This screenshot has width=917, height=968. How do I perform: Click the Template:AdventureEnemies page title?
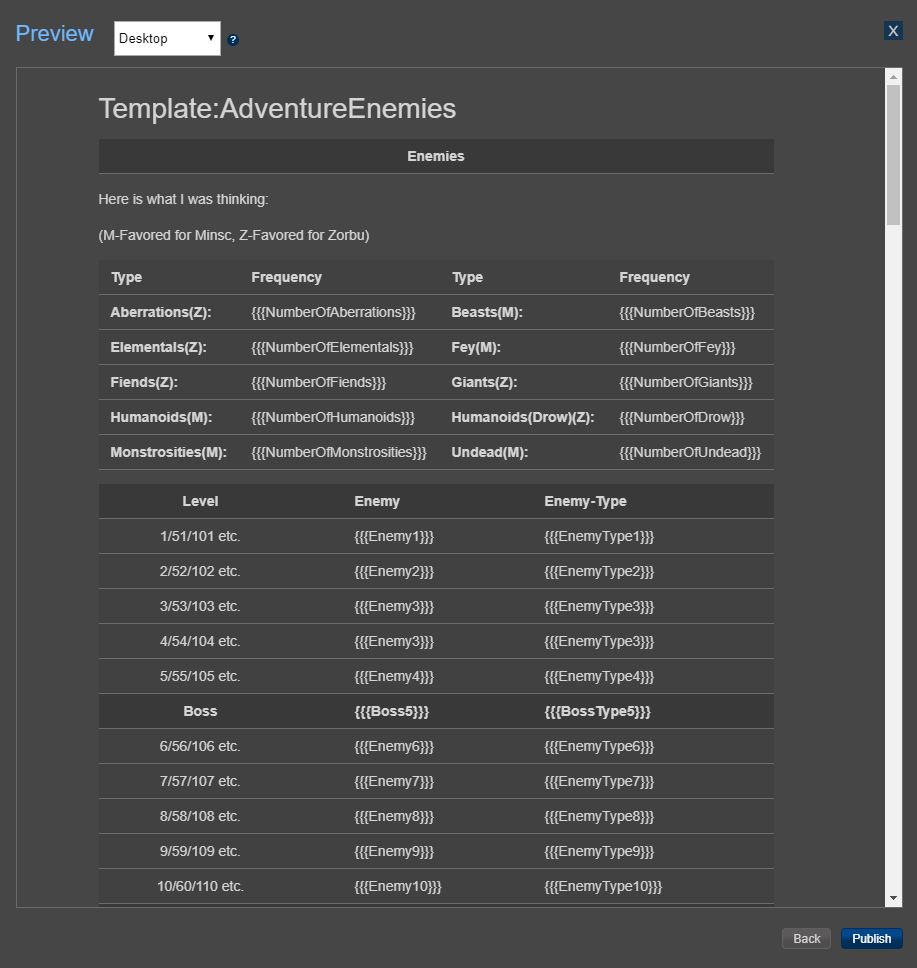click(277, 109)
